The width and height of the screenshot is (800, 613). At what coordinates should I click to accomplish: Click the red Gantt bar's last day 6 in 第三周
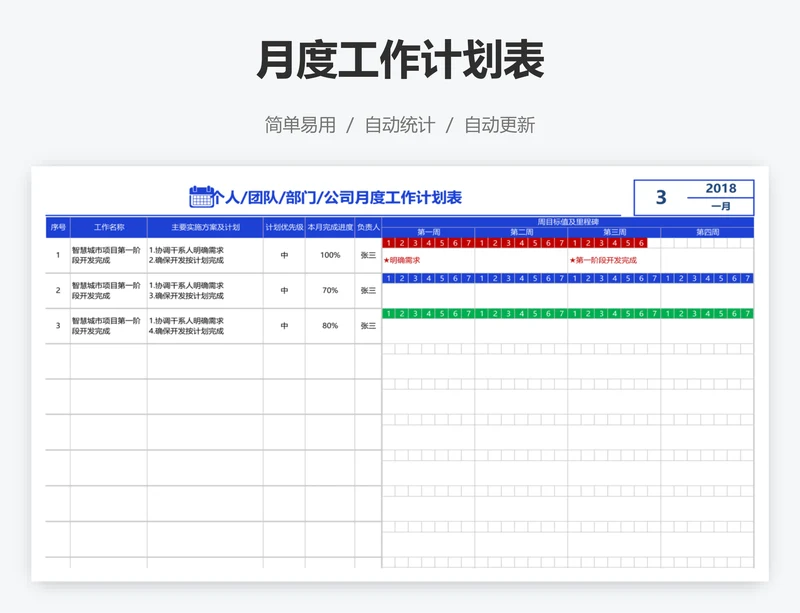tap(641, 243)
